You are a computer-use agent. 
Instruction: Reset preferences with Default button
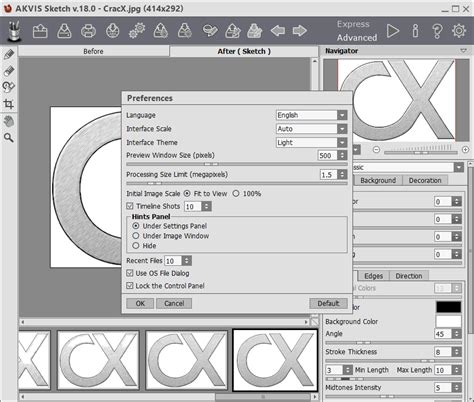(328, 303)
